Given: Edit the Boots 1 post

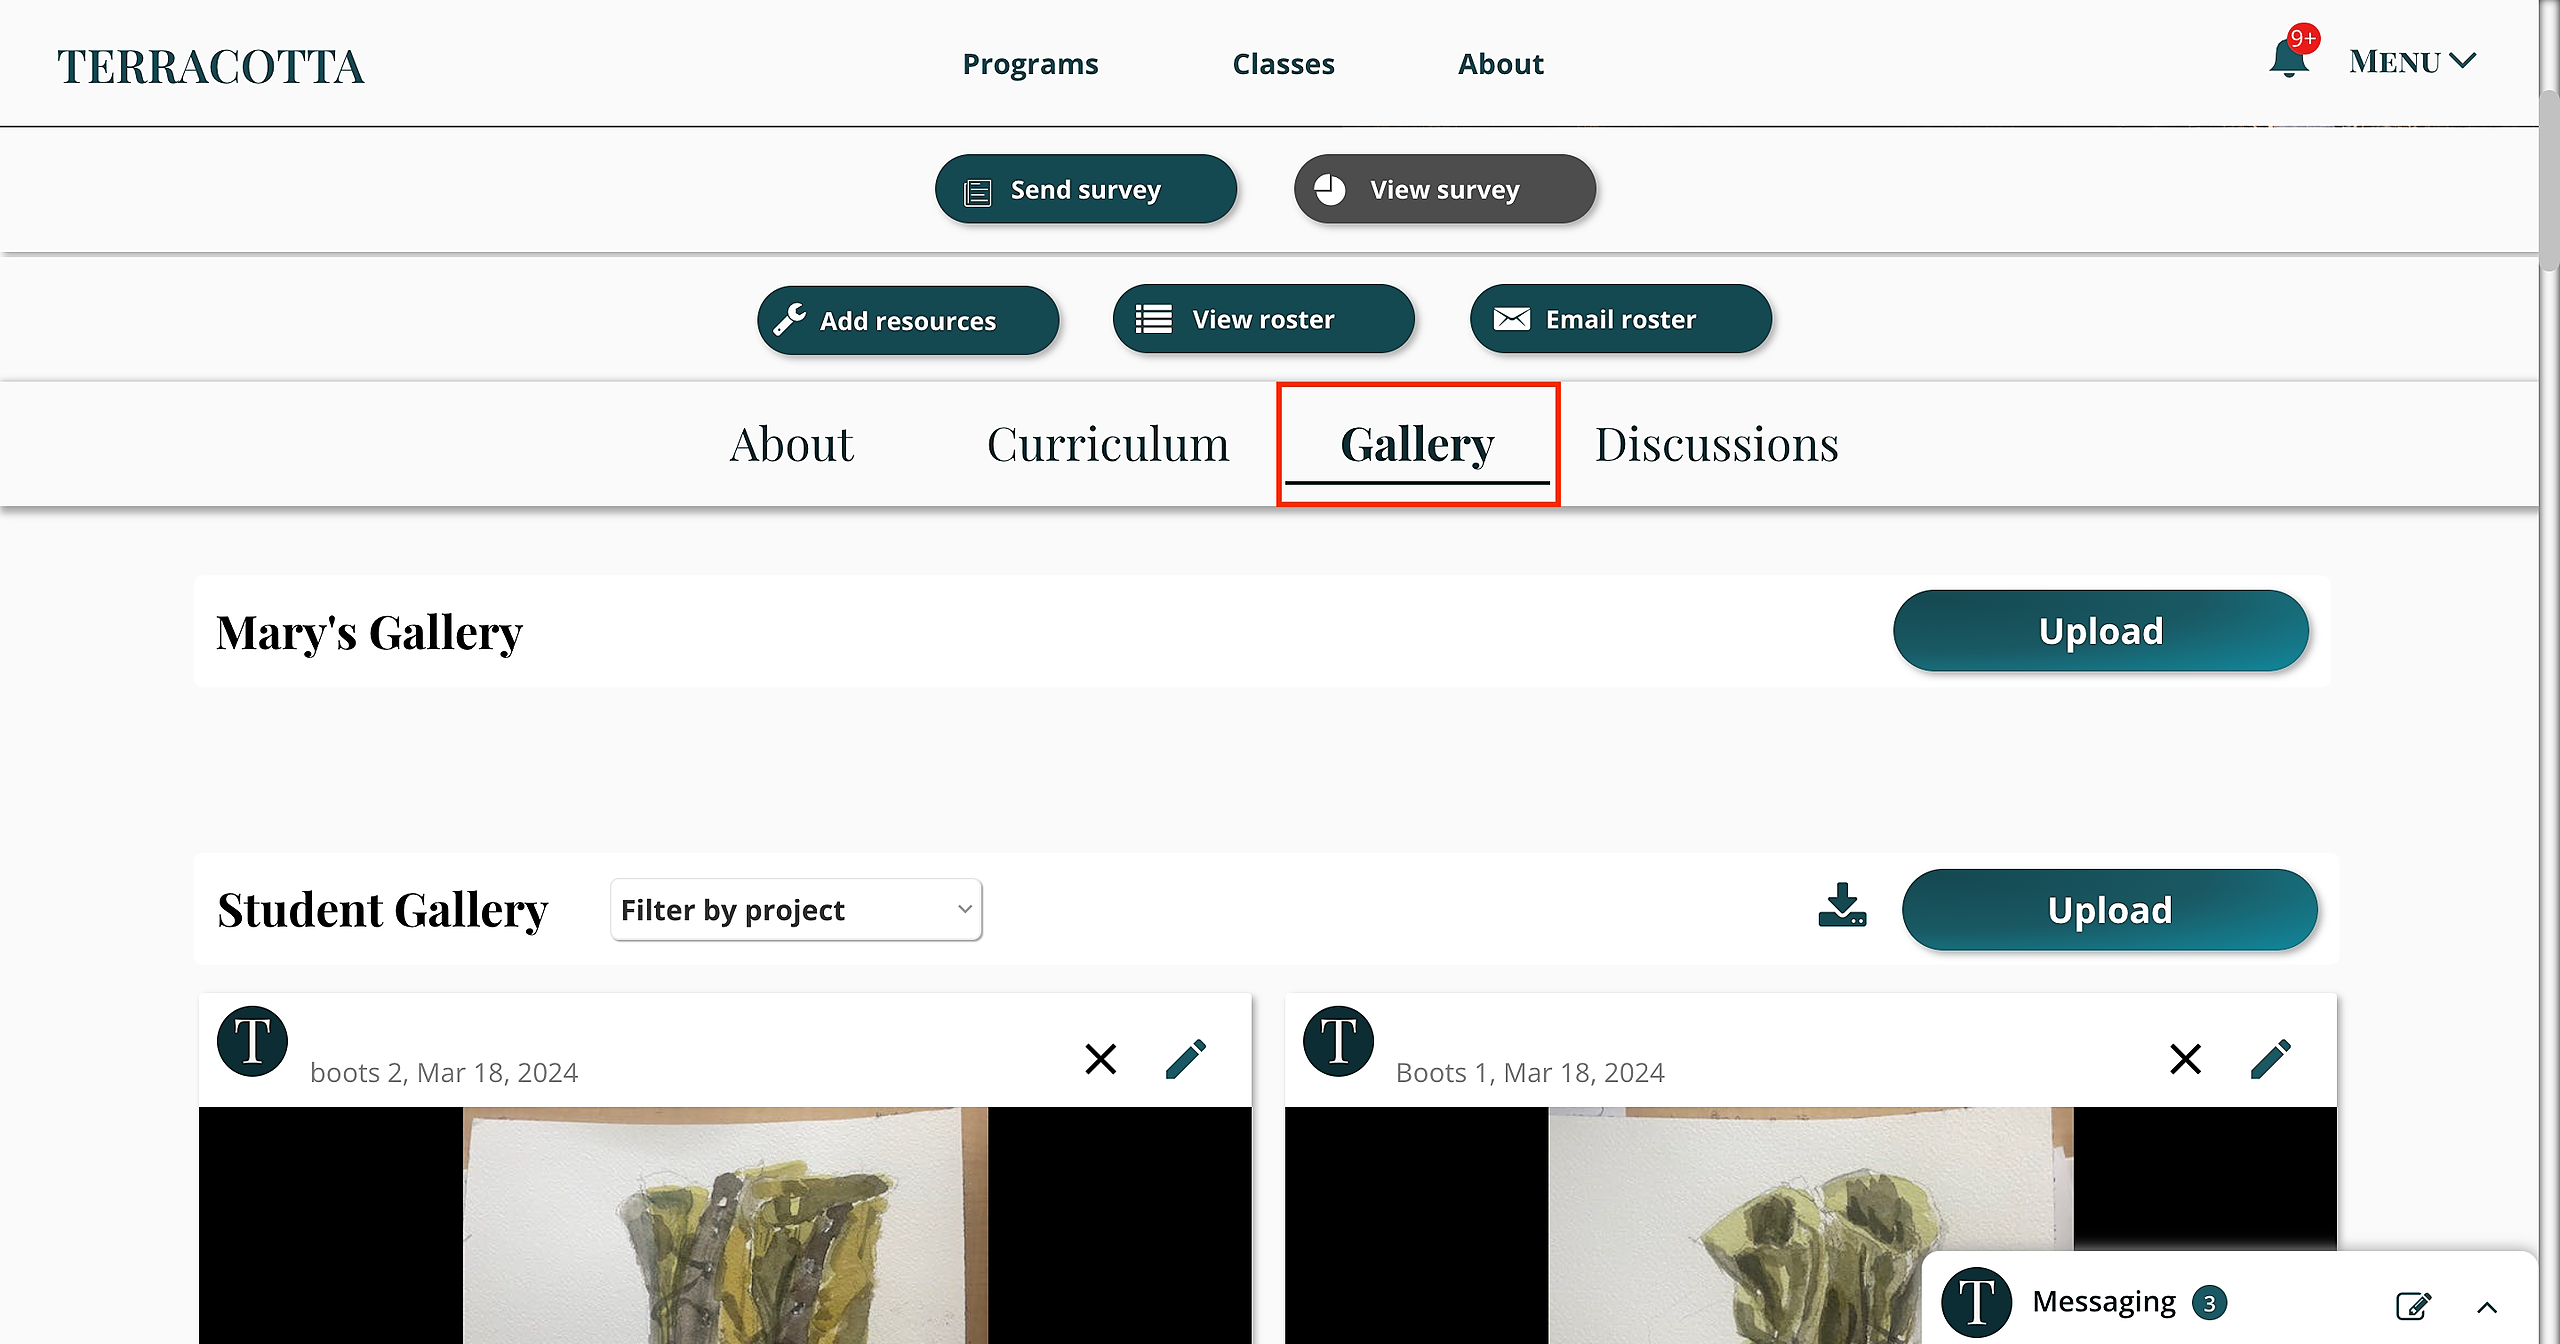Looking at the screenshot, I should point(2271,1059).
